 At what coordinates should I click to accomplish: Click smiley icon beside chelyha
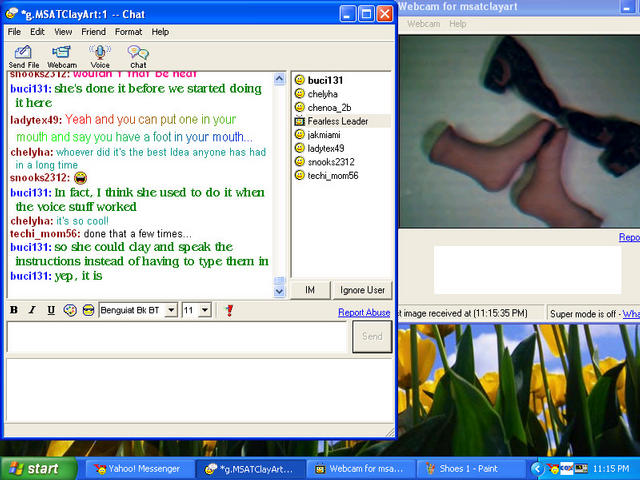pyautogui.click(x=300, y=93)
